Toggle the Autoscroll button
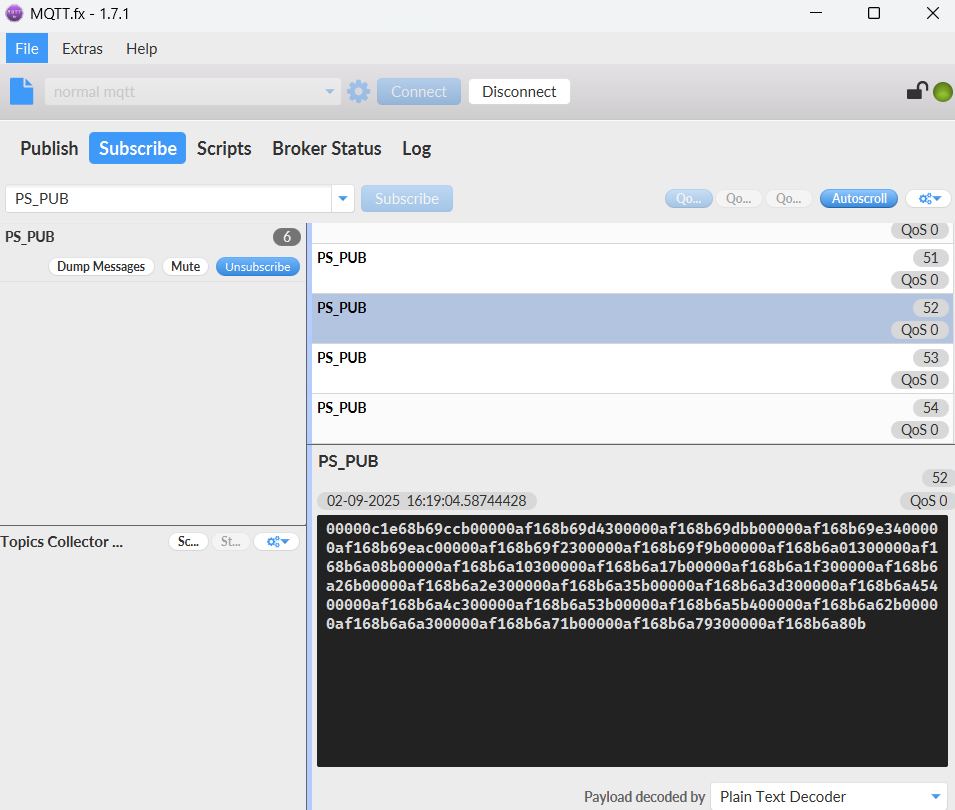Screen dimensions: 955x810 click(x=859, y=199)
